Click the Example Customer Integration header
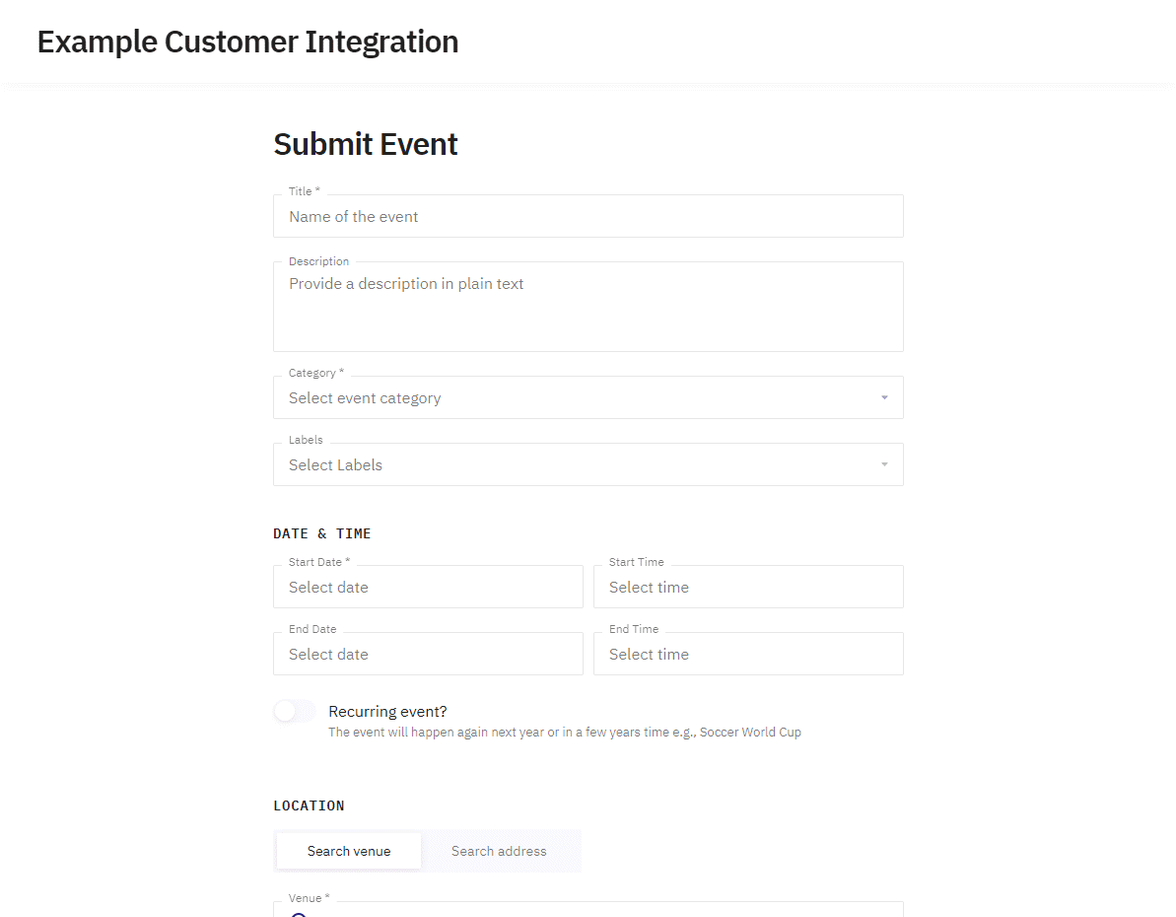 [247, 41]
